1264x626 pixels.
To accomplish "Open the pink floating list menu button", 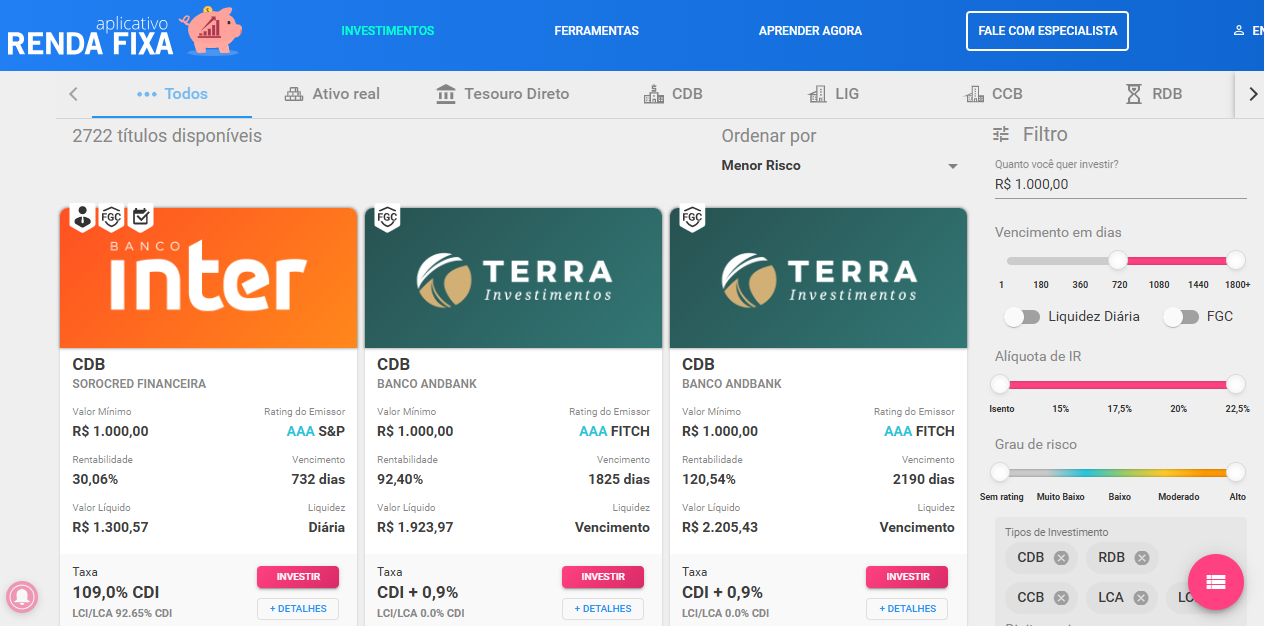I will coord(1216,582).
